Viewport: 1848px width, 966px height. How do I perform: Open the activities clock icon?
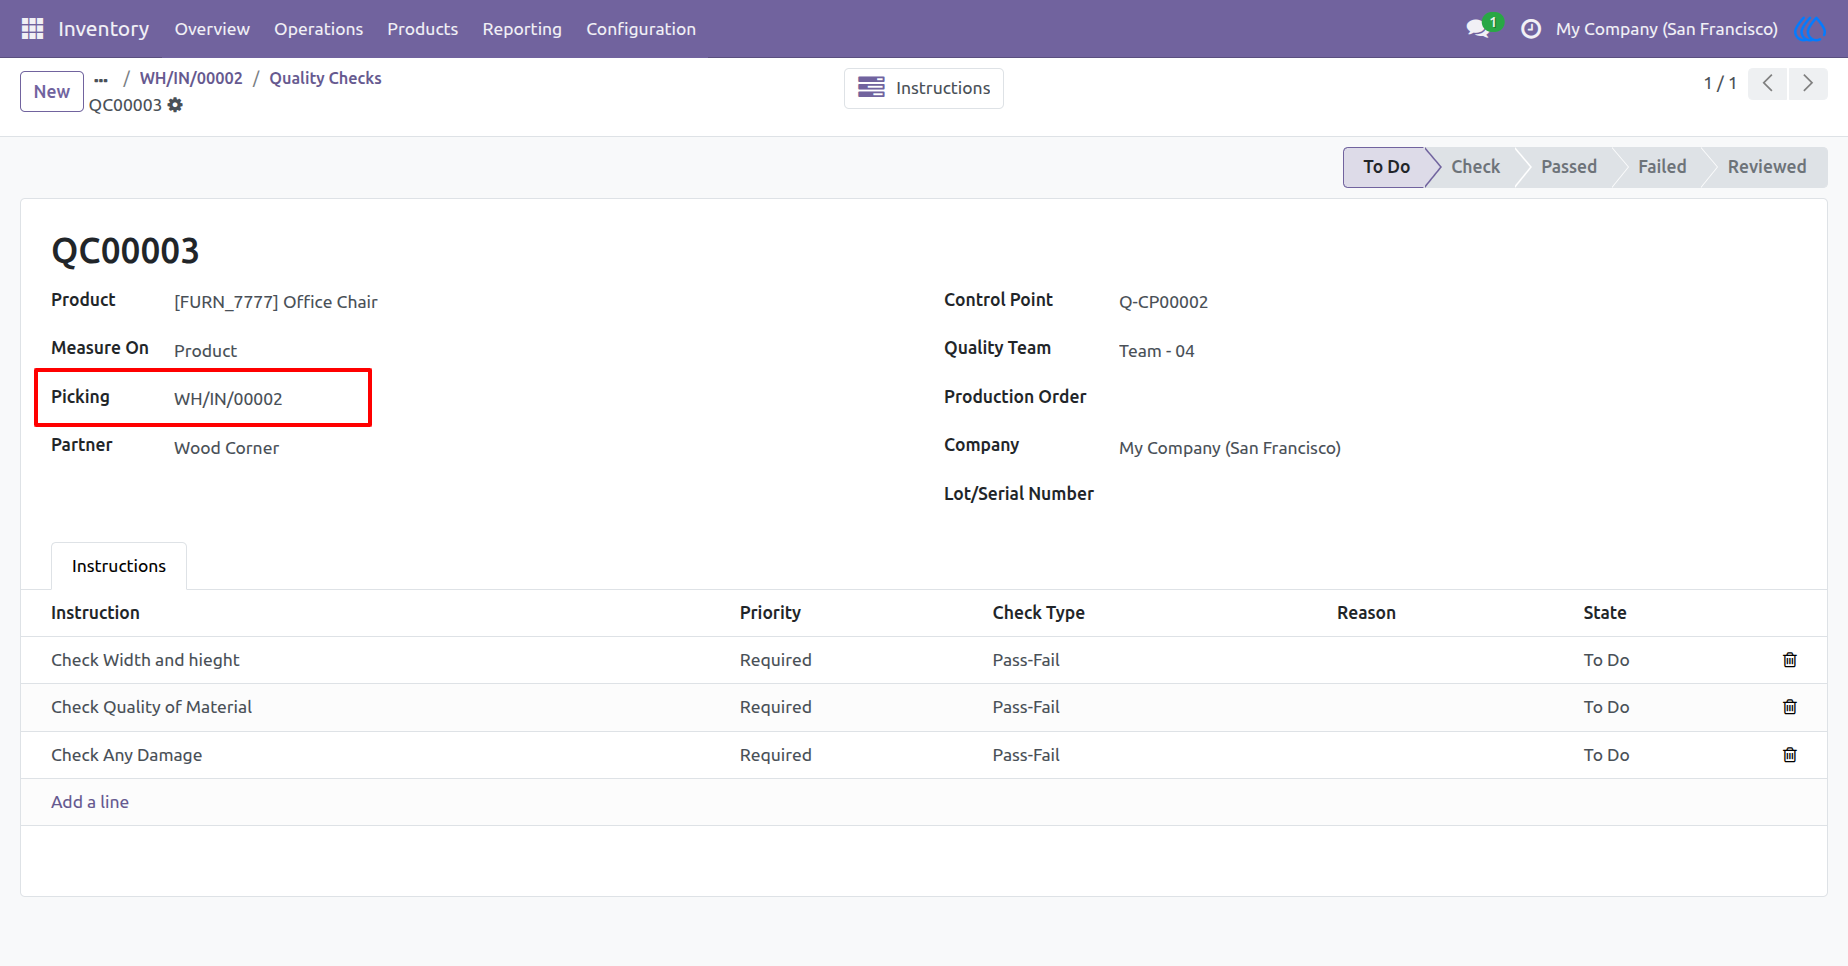point(1530,29)
